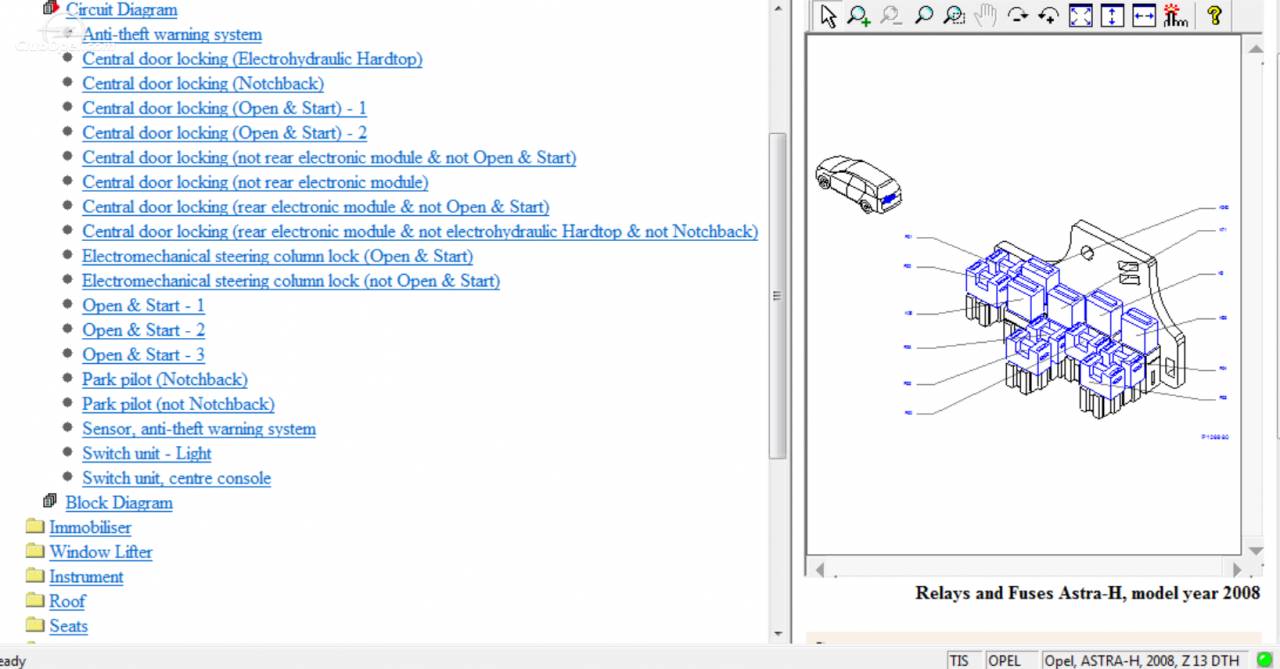Open Central door locking (rear electronic module & not Open & Start)

click(315, 207)
